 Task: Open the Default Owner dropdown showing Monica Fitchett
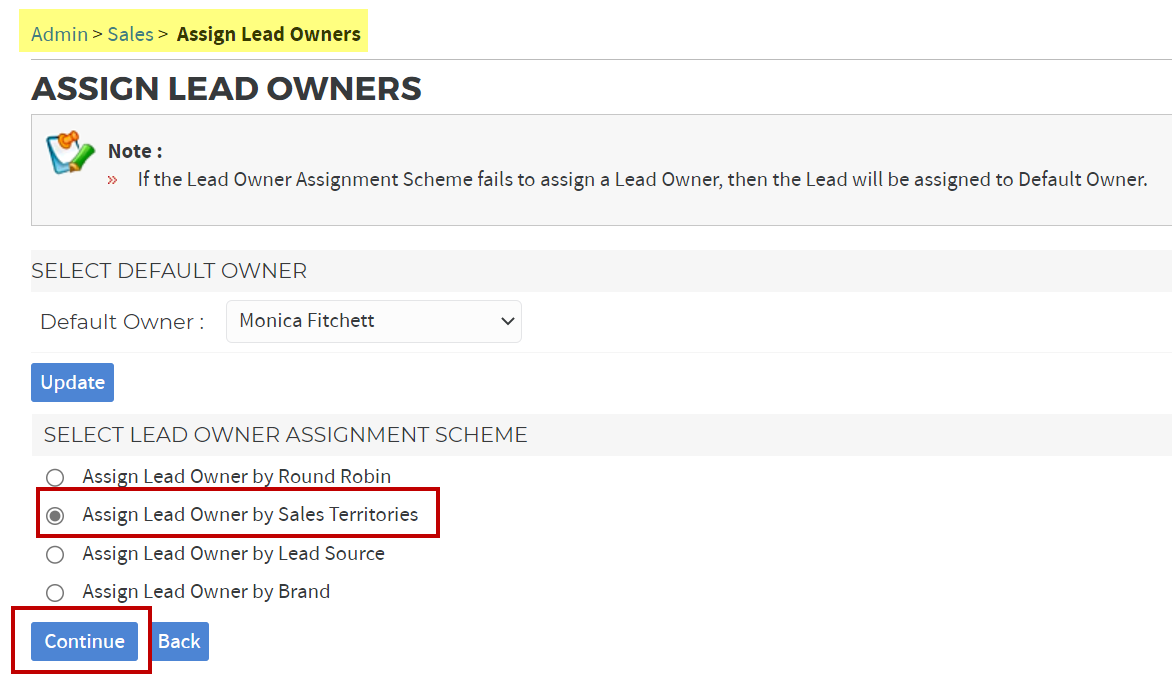click(x=372, y=322)
